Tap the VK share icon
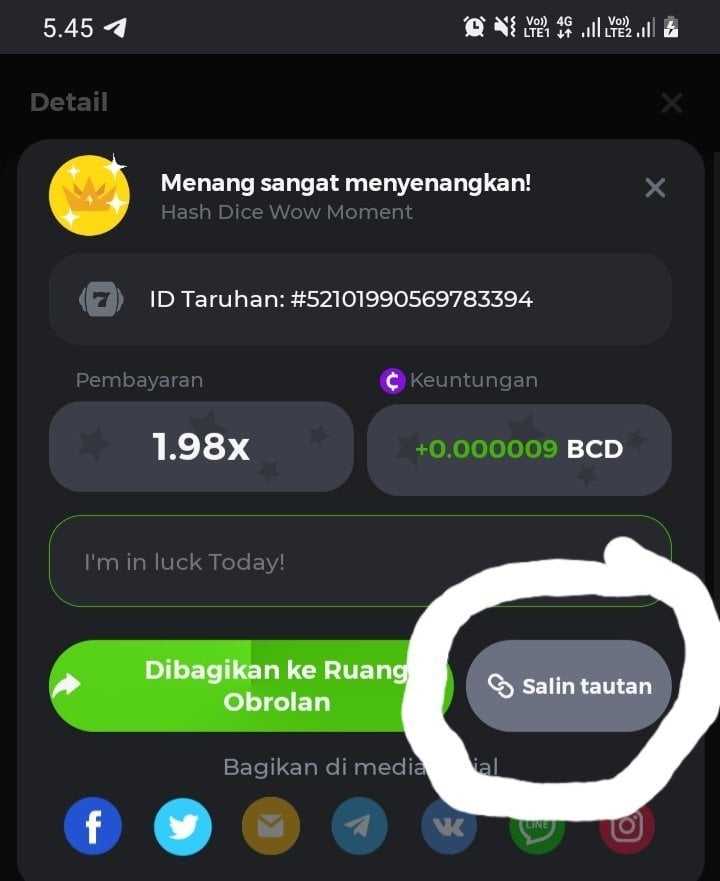Viewport: 720px width, 881px height. pyautogui.click(x=449, y=826)
